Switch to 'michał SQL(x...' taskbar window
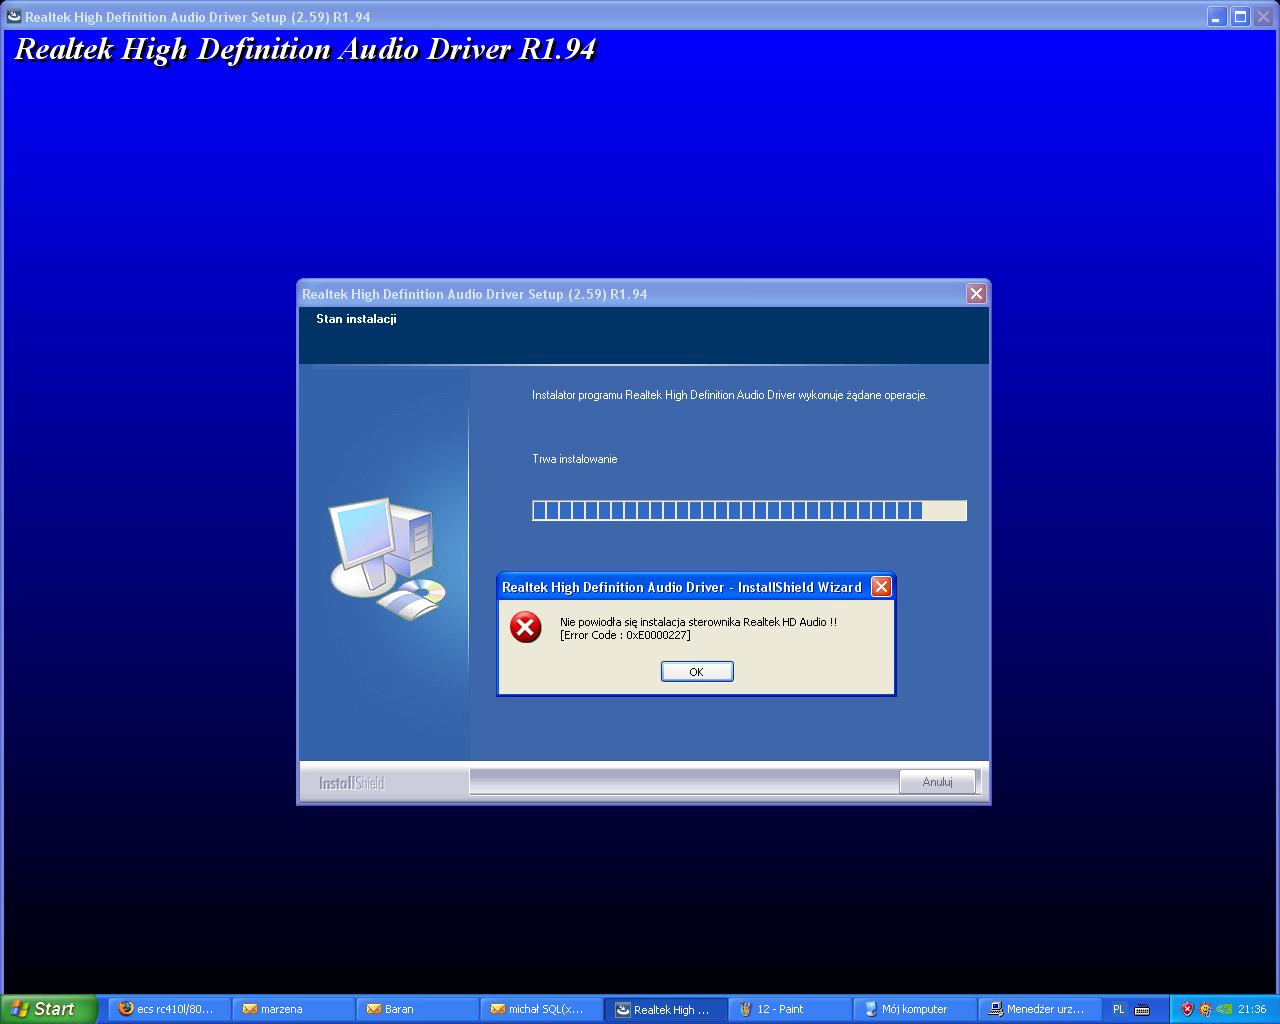 [543, 1009]
